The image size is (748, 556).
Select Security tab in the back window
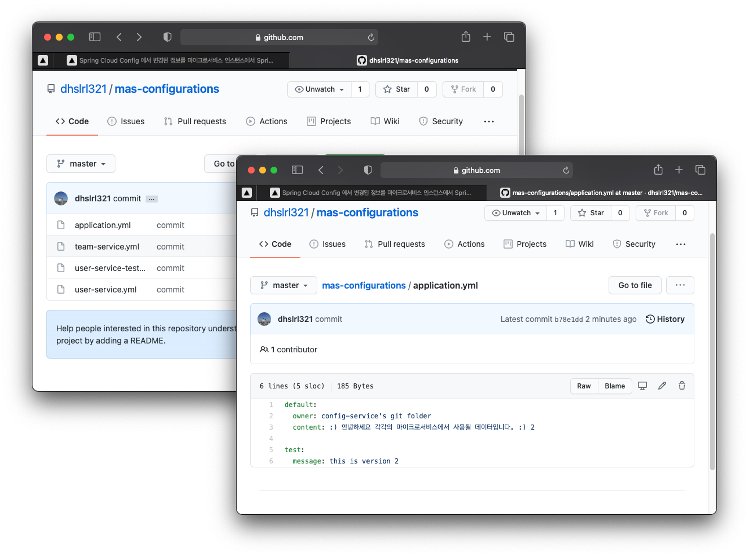click(441, 121)
